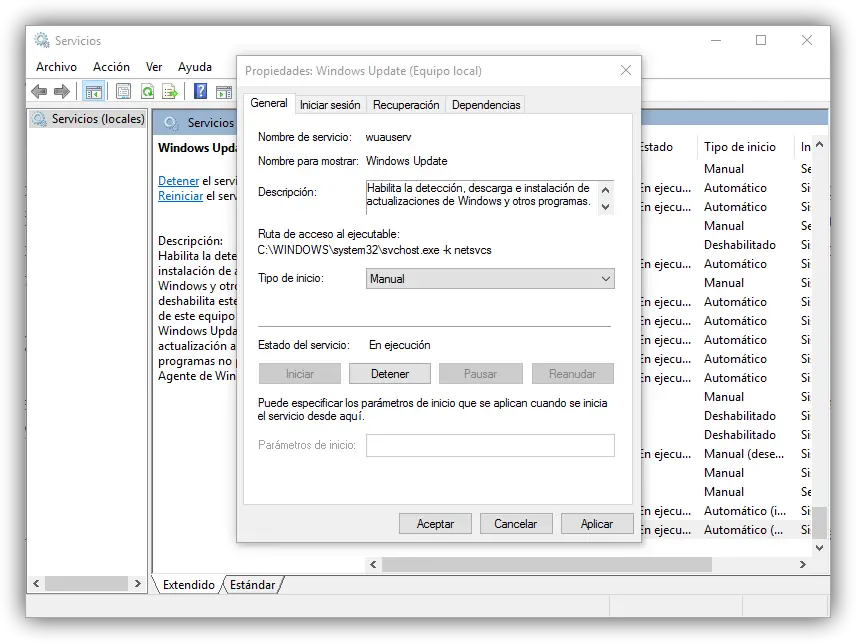Click the service name wuauserv
This screenshot has height=643, width=856.
(x=388, y=137)
